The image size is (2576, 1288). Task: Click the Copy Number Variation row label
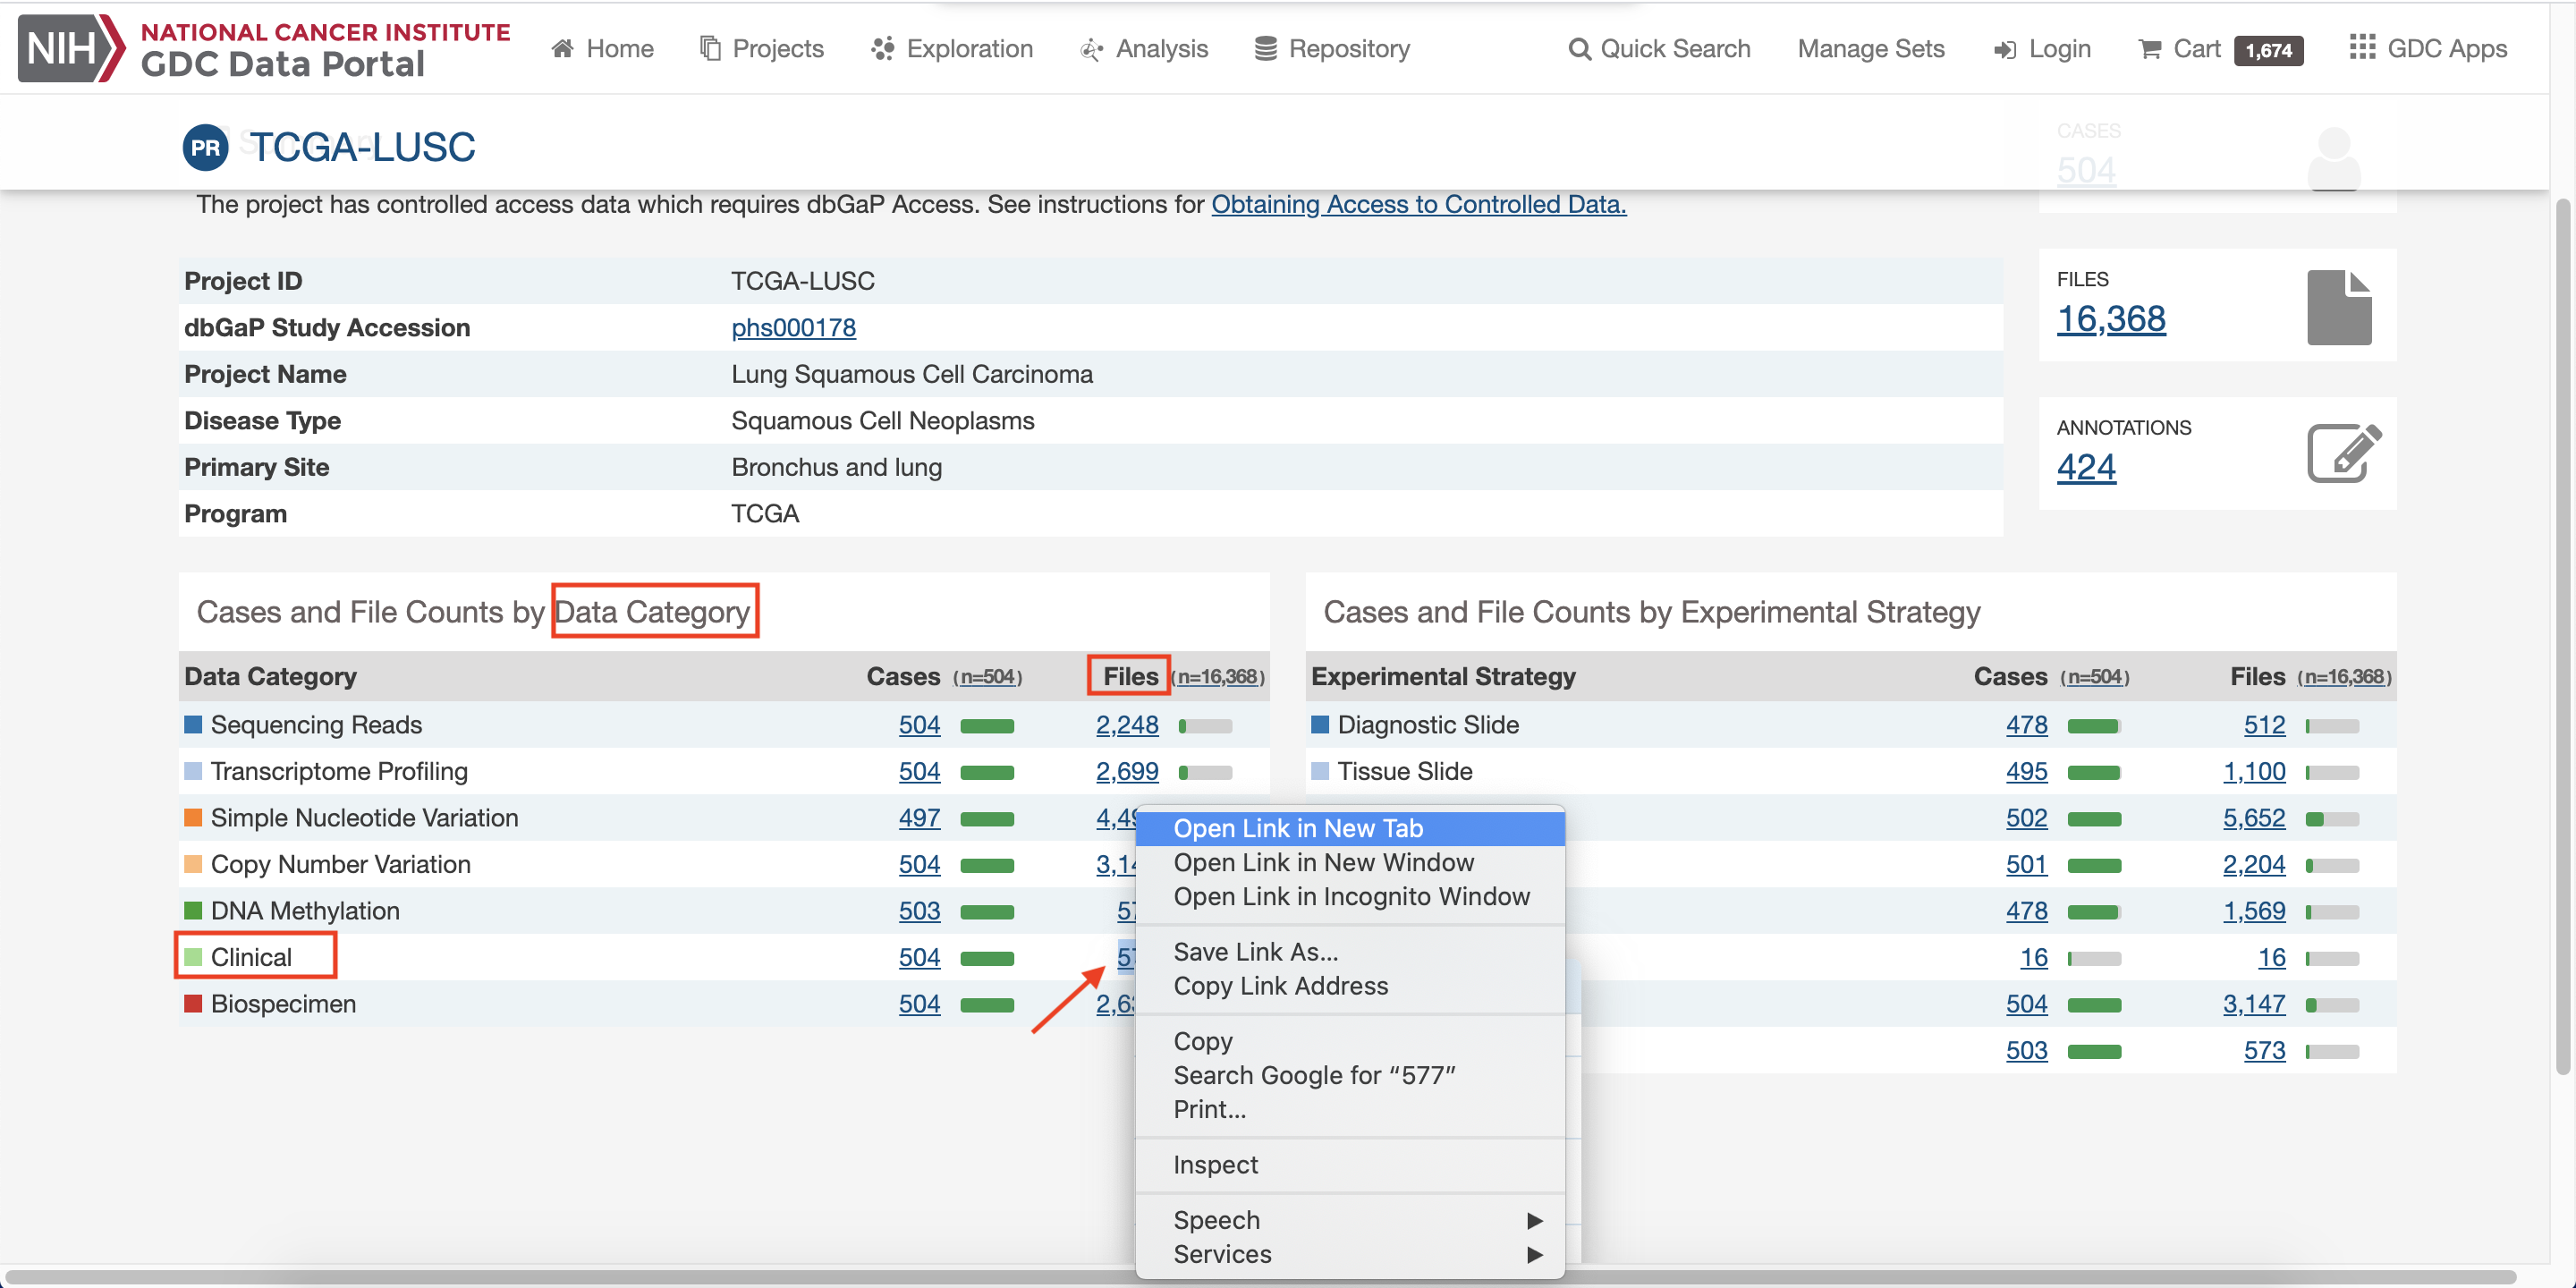click(340, 864)
